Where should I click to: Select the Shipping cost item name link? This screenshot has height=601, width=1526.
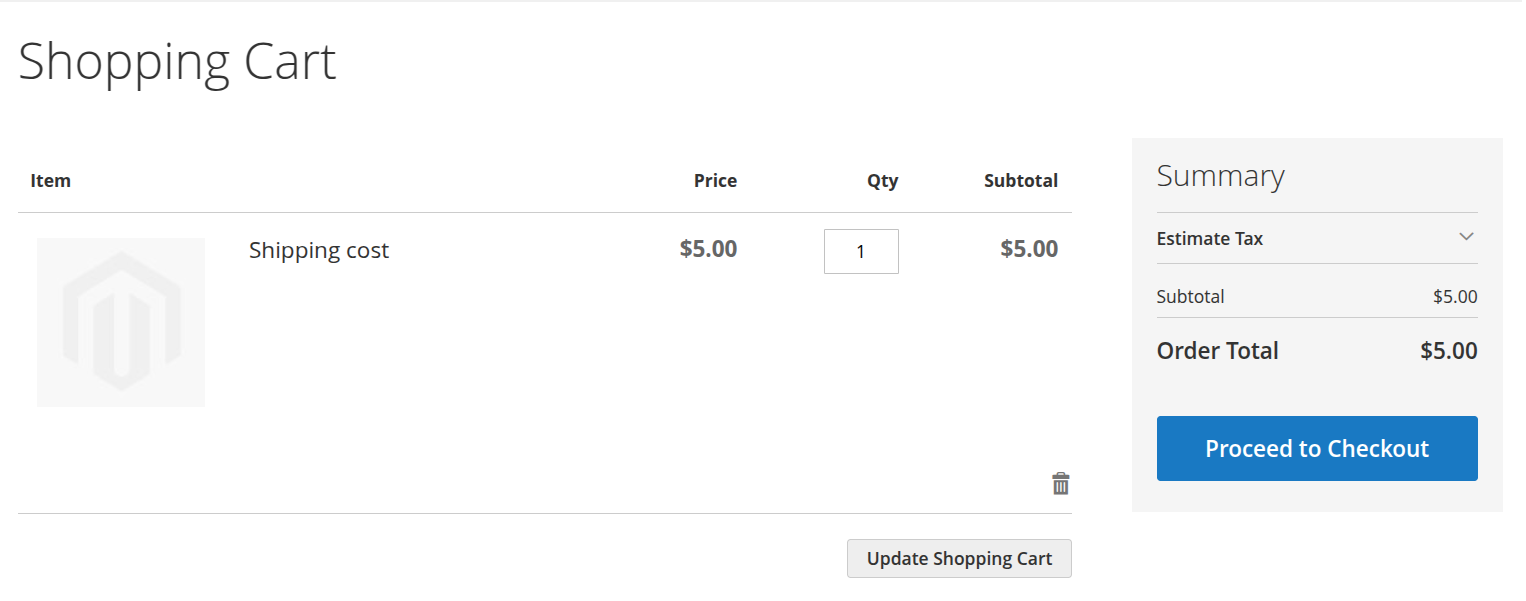(x=318, y=250)
